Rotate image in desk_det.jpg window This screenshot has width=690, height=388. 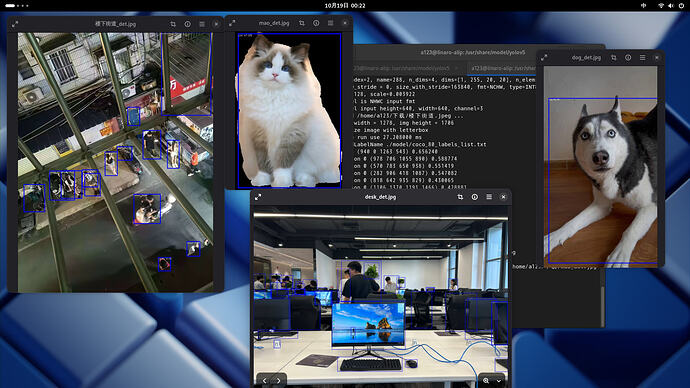(x=460, y=197)
